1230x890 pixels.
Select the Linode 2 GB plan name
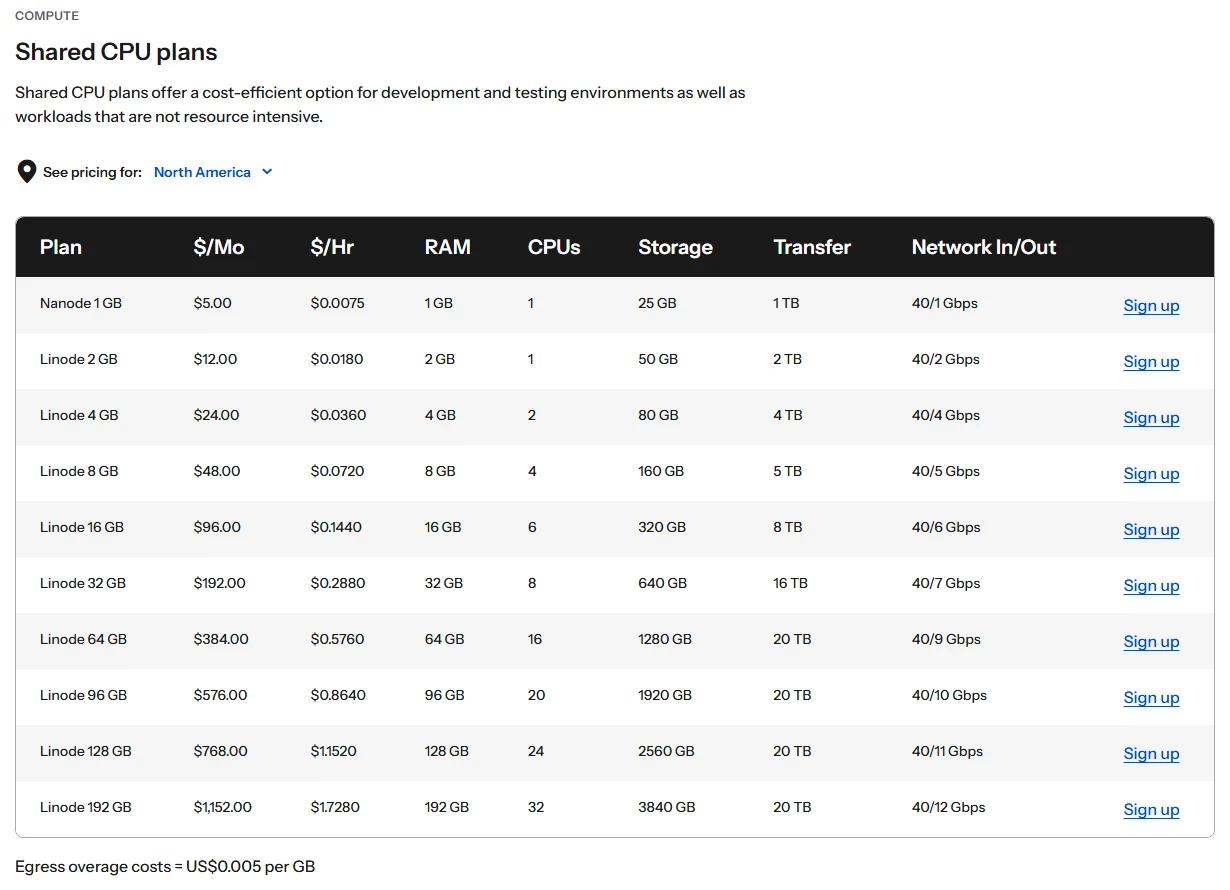point(79,359)
